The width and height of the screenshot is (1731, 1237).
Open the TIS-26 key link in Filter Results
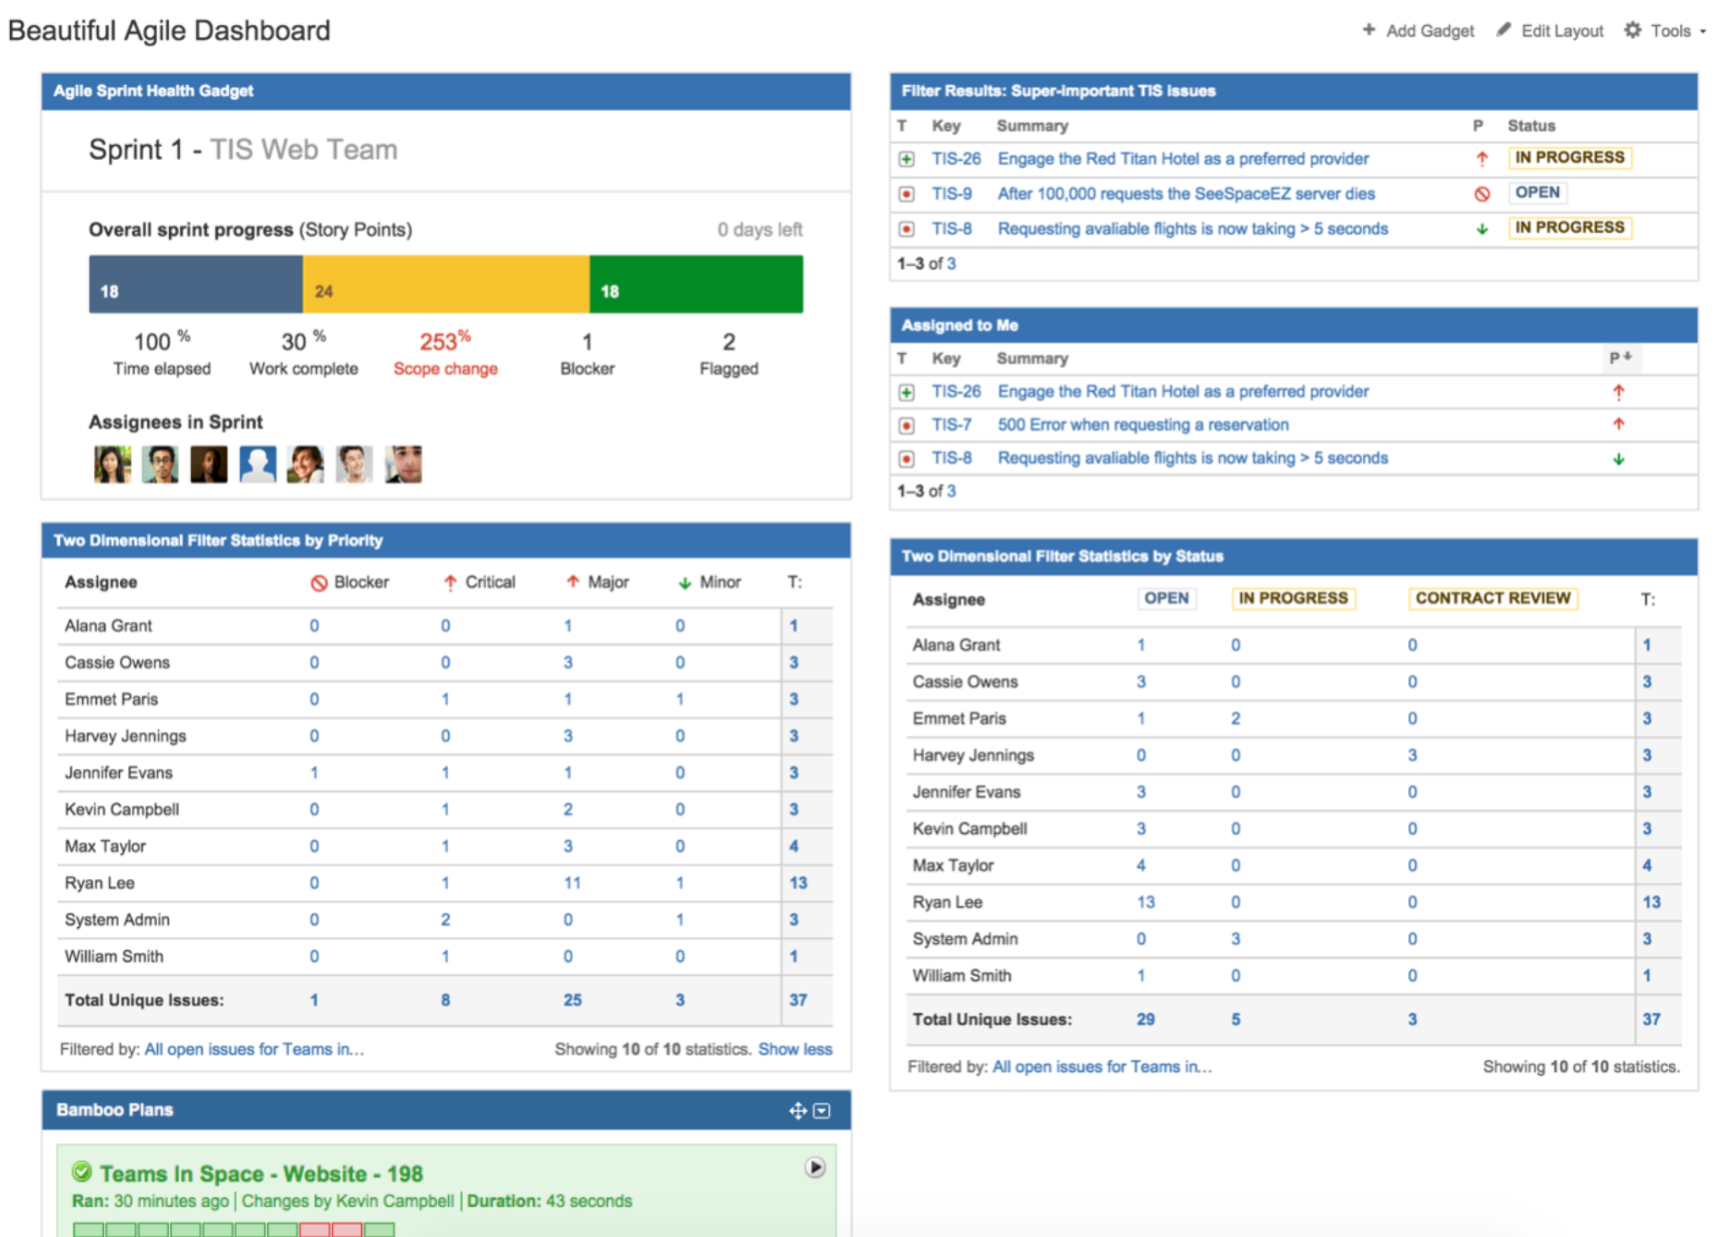(x=956, y=159)
